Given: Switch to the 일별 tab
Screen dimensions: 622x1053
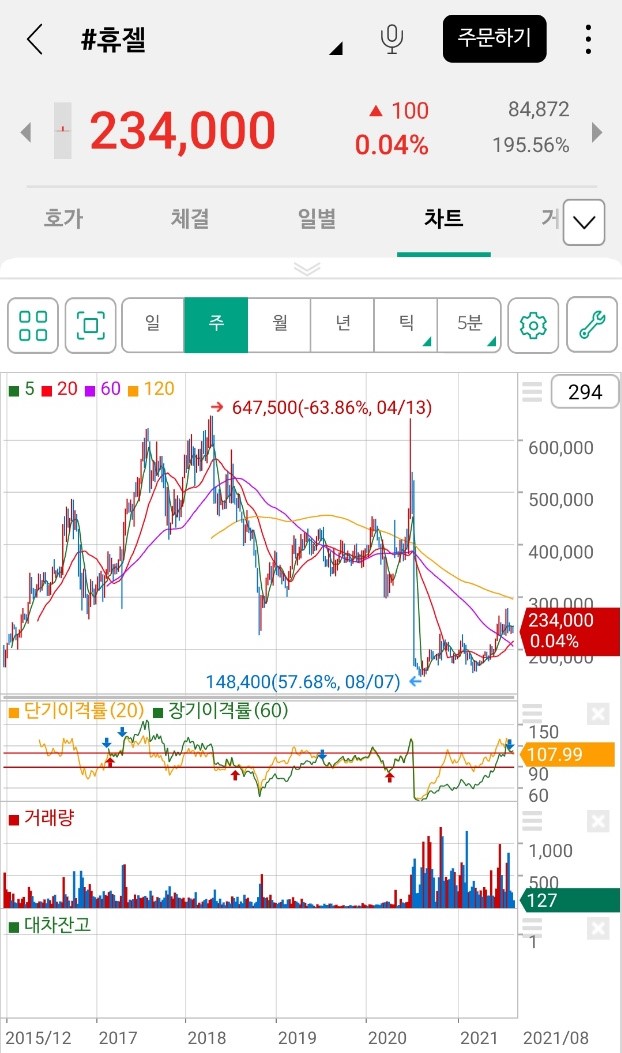Looking at the screenshot, I should 317,218.
